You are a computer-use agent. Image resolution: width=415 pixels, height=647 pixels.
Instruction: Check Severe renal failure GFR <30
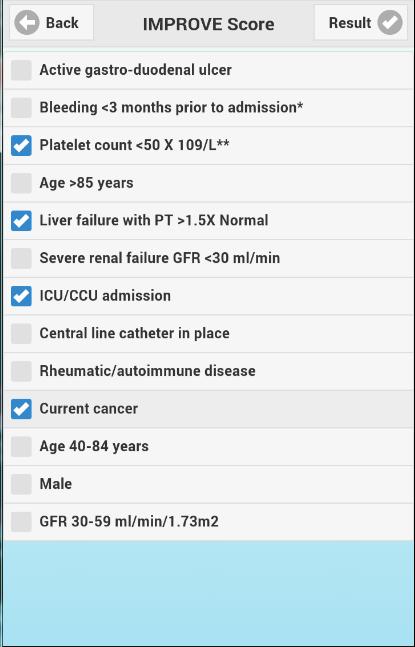point(21,258)
